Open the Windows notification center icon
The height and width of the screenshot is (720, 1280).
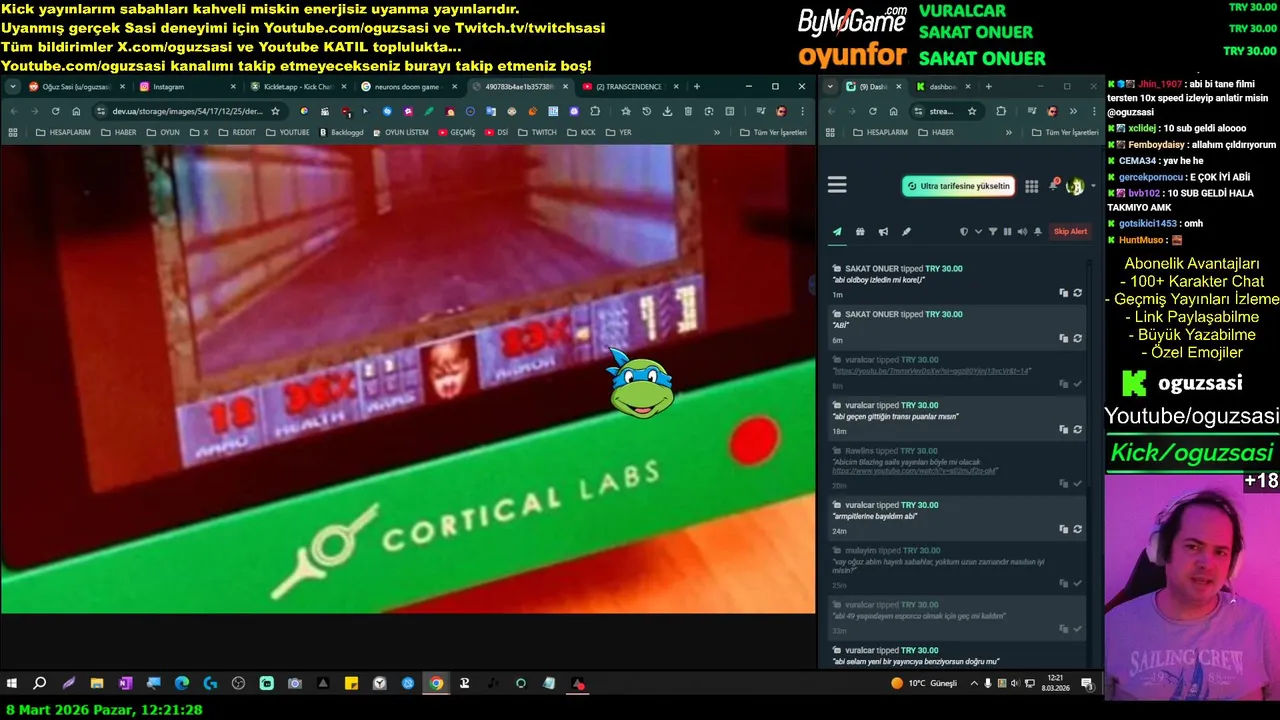(x=1087, y=684)
